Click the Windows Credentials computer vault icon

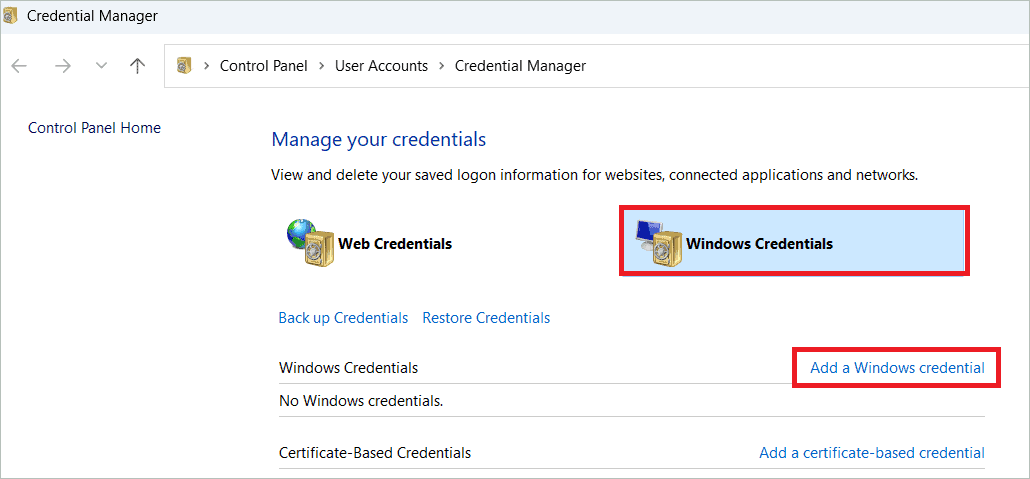pyautogui.click(x=659, y=243)
